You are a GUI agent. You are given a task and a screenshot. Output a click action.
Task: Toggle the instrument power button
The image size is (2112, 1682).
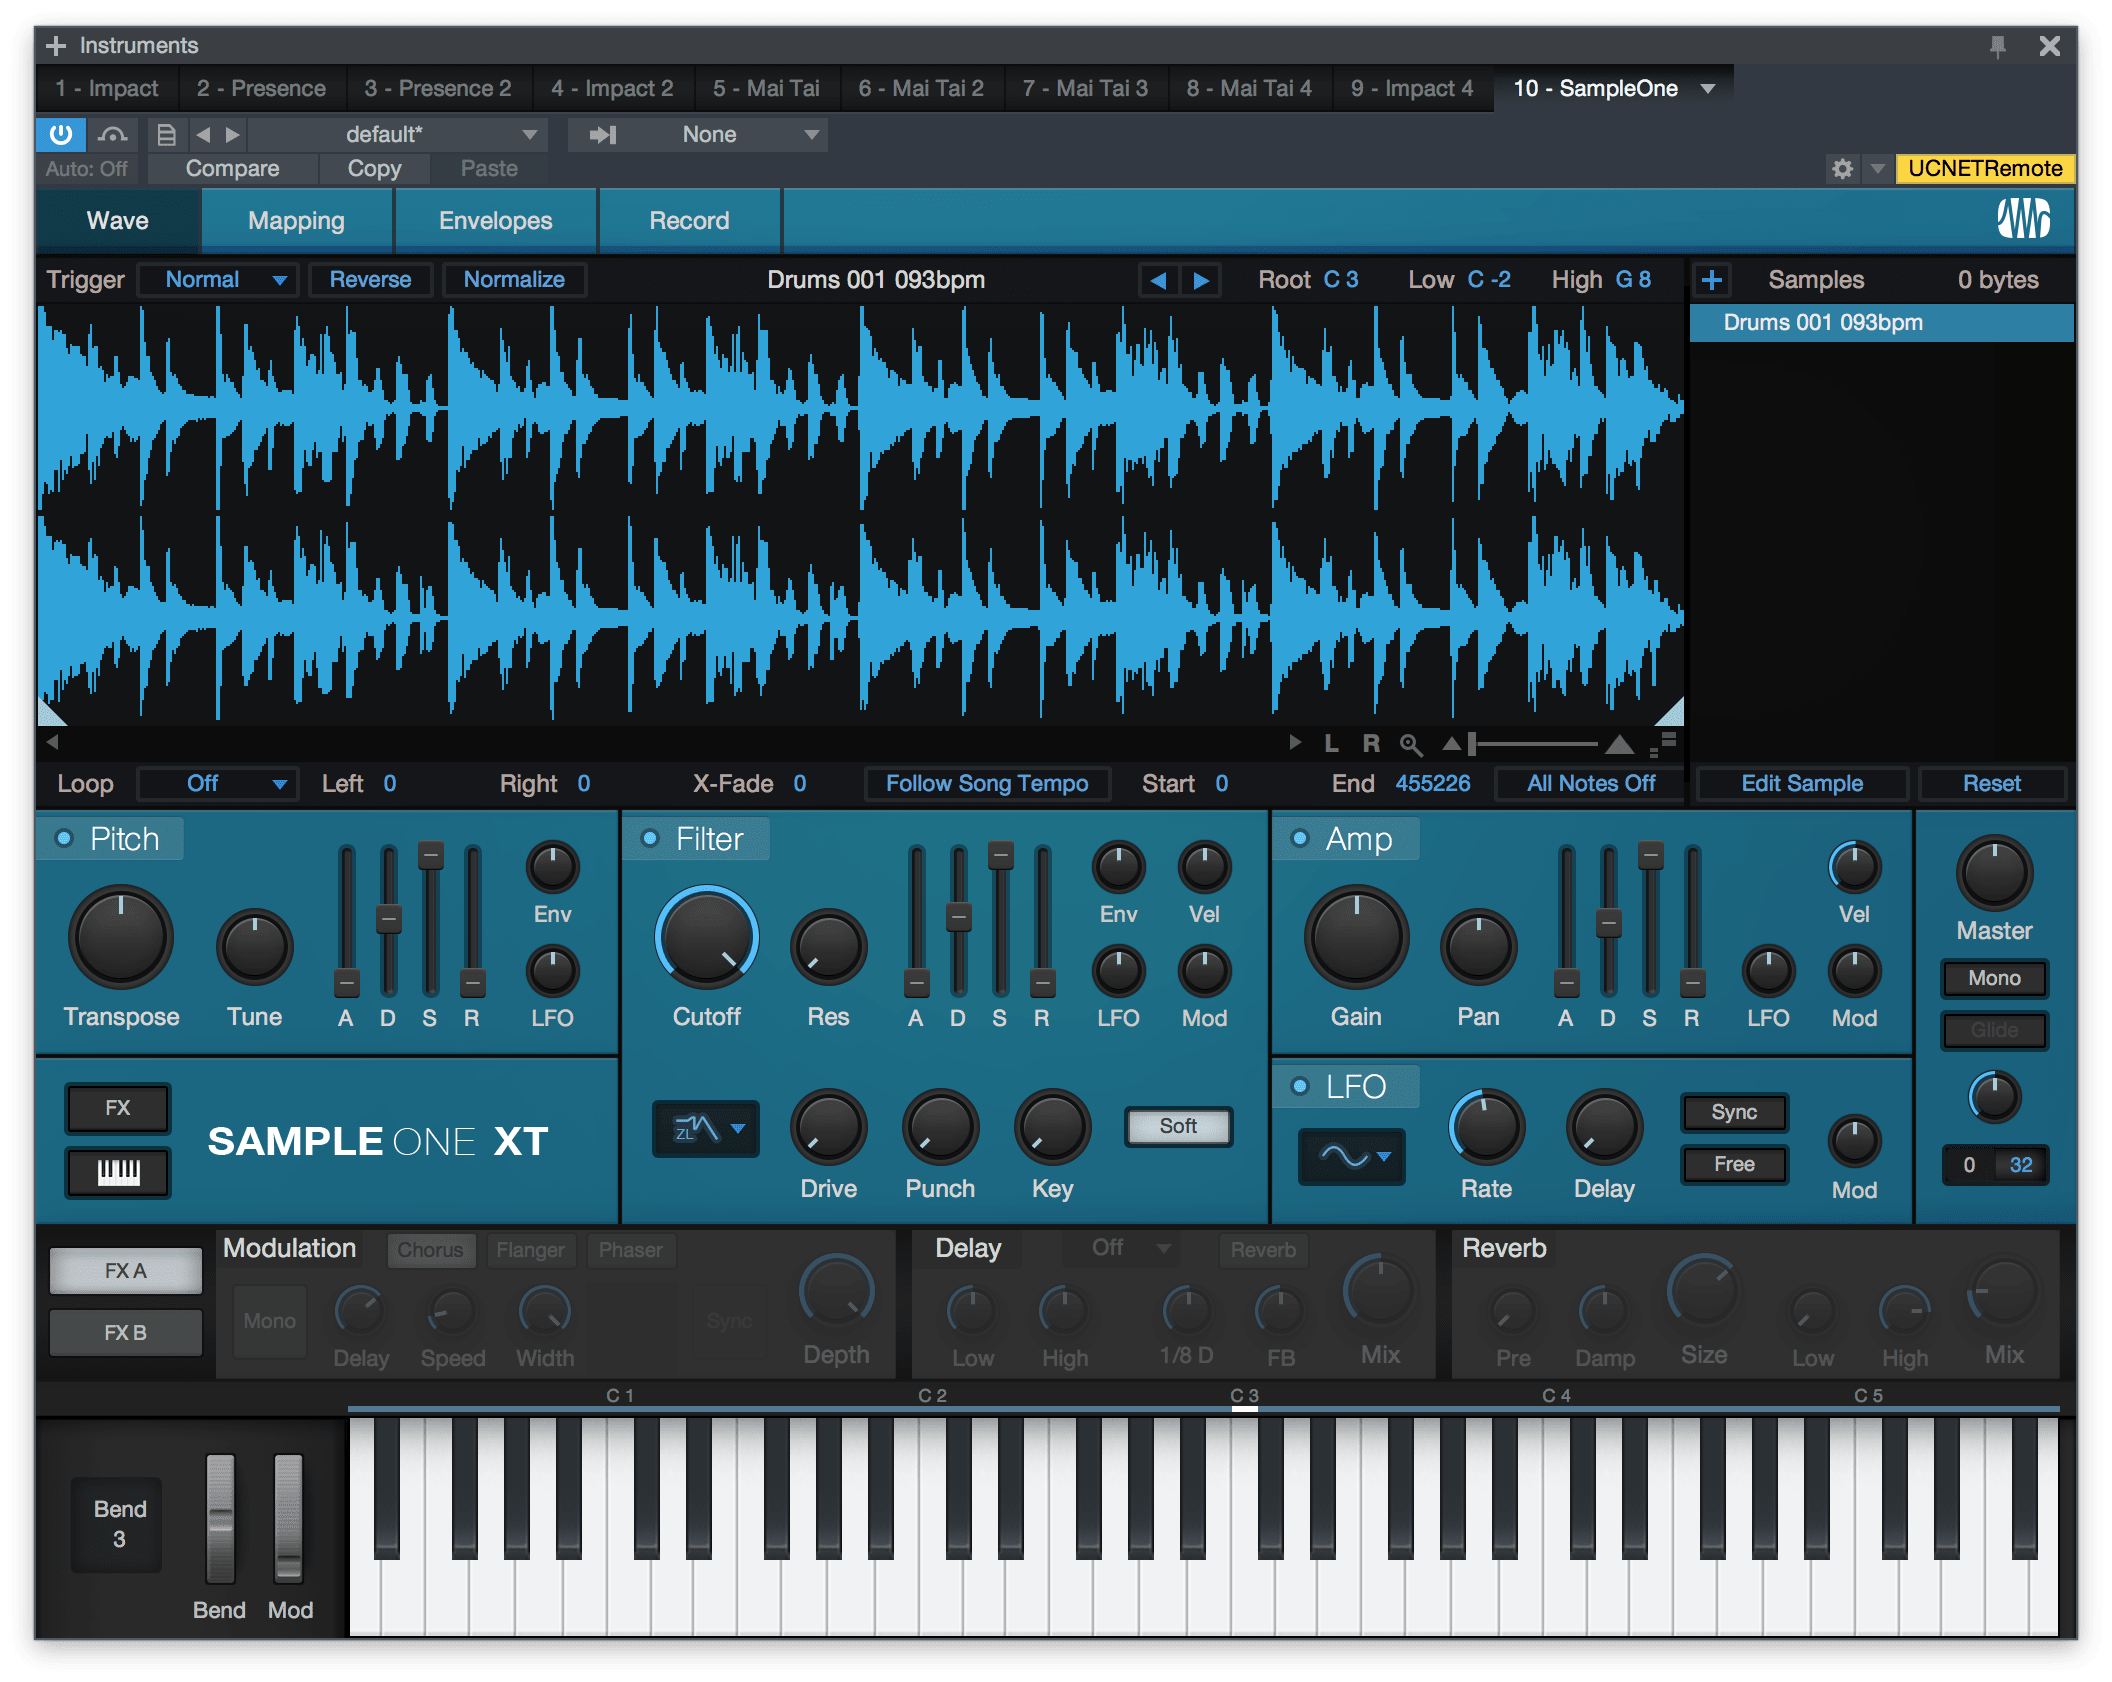click(x=61, y=134)
